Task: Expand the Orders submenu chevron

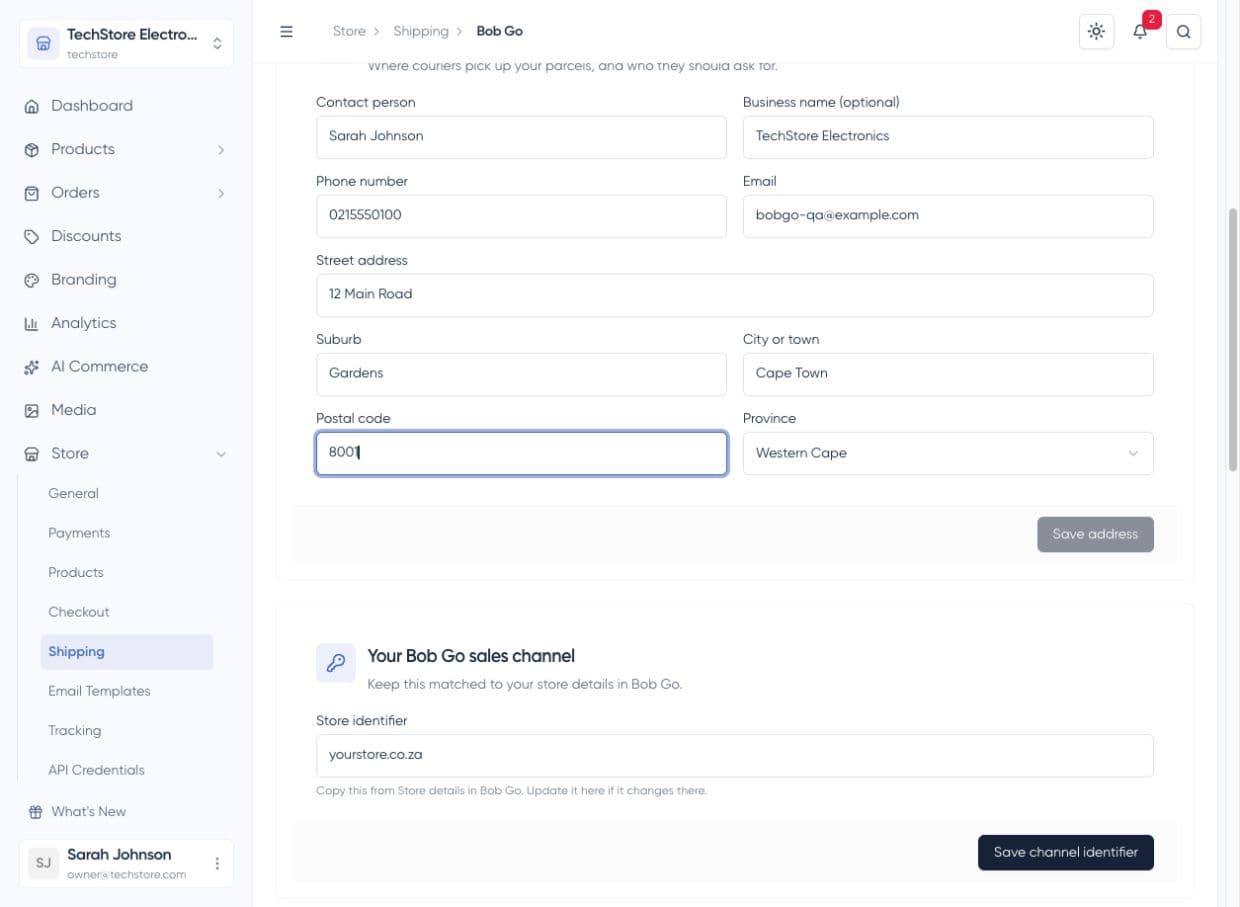Action: pyautogui.click(x=221, y=193)
